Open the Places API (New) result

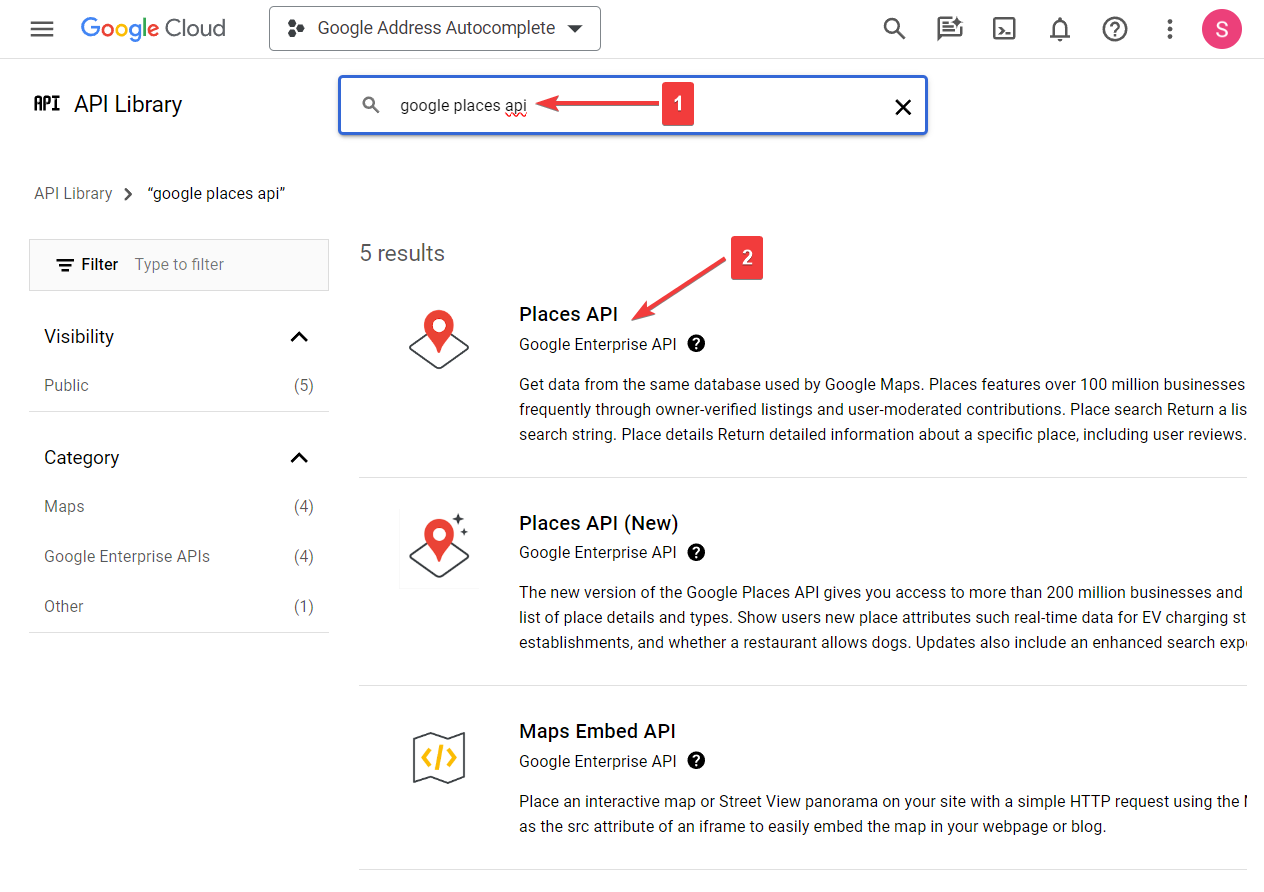click(x=599, y=523)
